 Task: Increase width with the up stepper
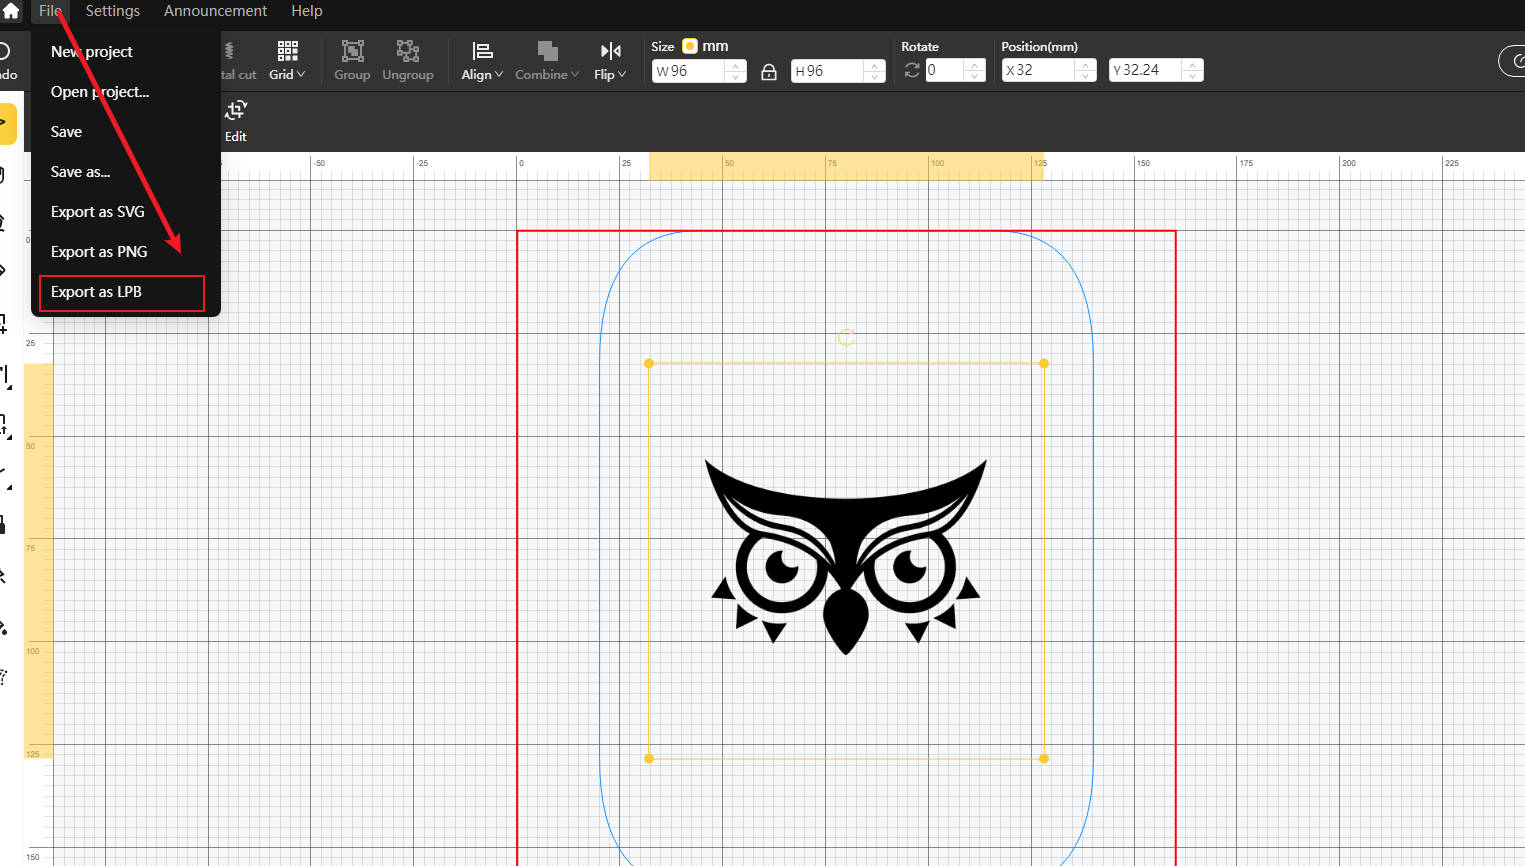coord(736,66)
